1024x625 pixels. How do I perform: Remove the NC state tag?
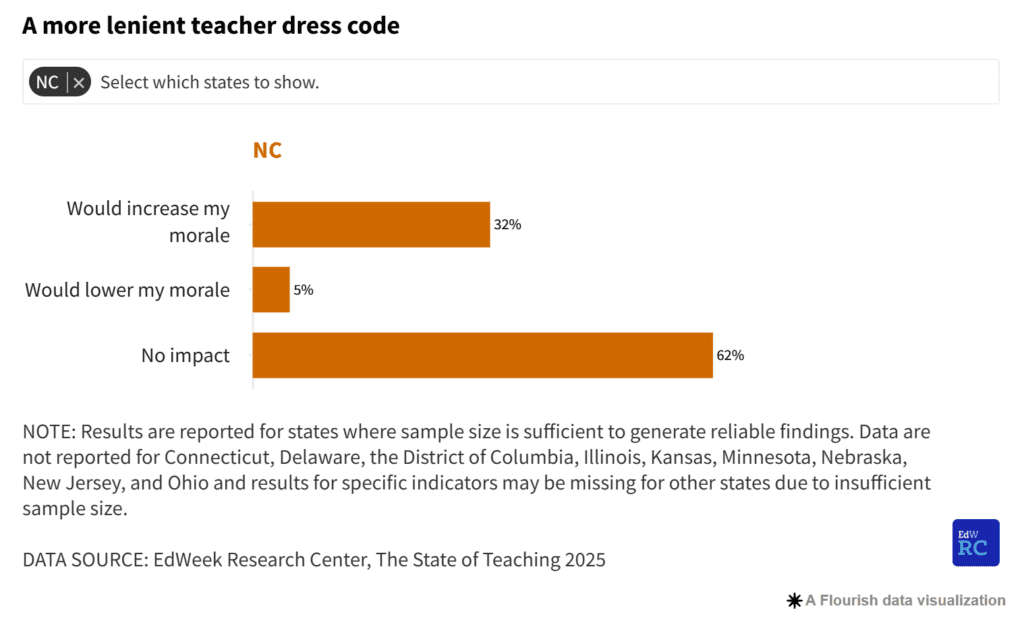[78, 83]
